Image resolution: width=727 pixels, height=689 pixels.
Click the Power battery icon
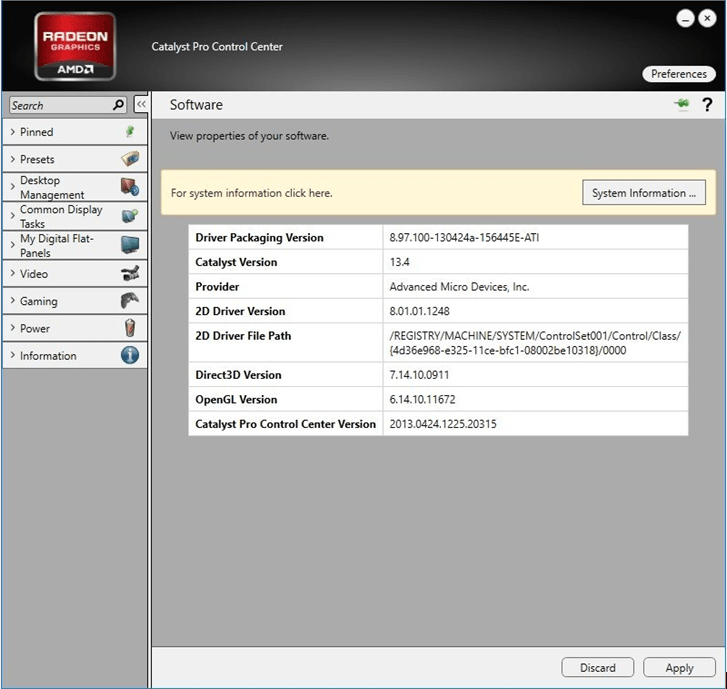[129, 328]
